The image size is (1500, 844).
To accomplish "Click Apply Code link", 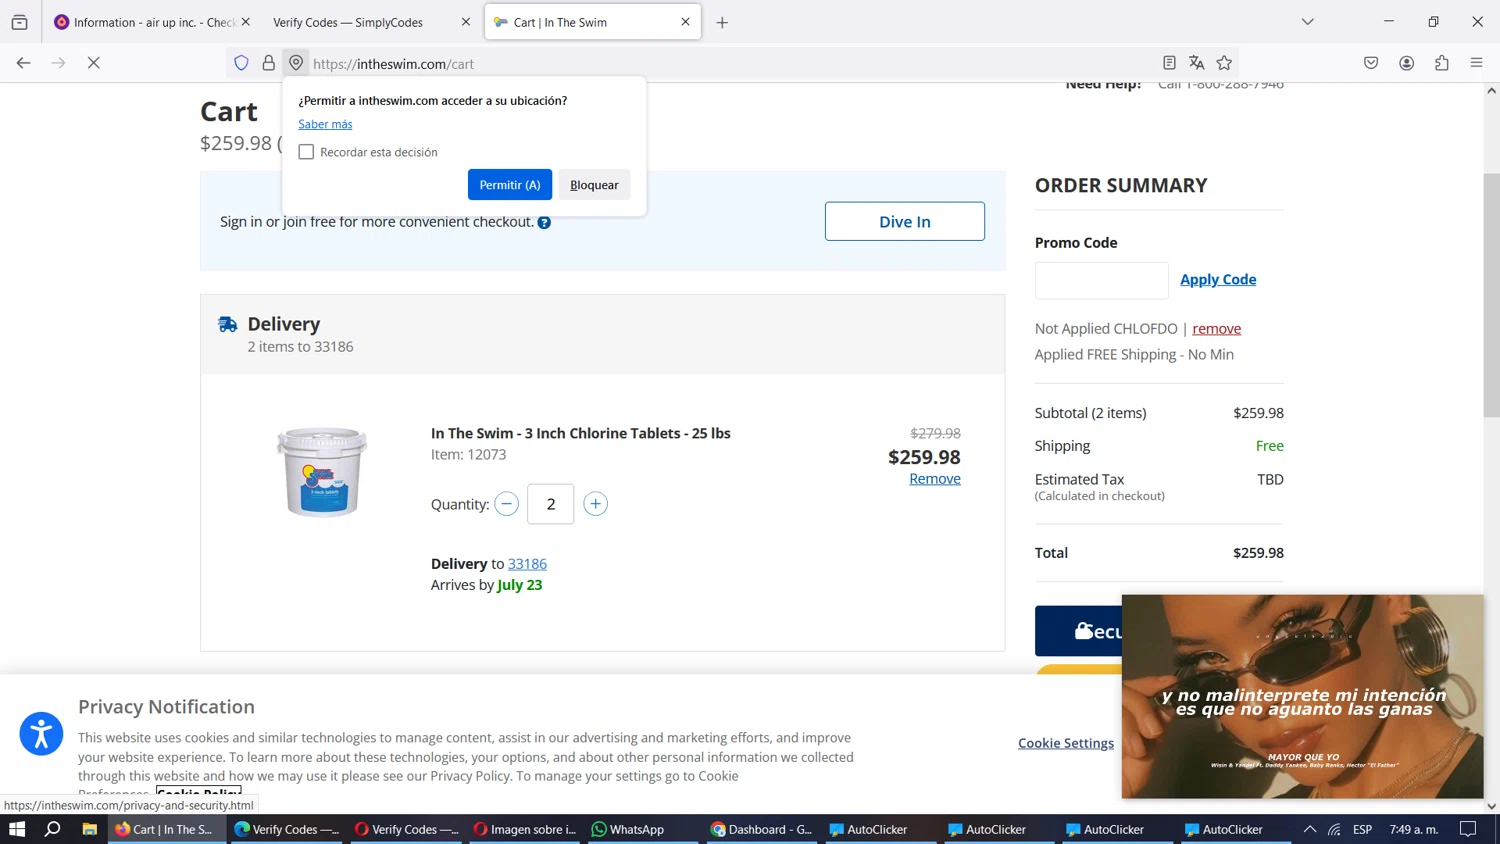I will point(1218,280).
